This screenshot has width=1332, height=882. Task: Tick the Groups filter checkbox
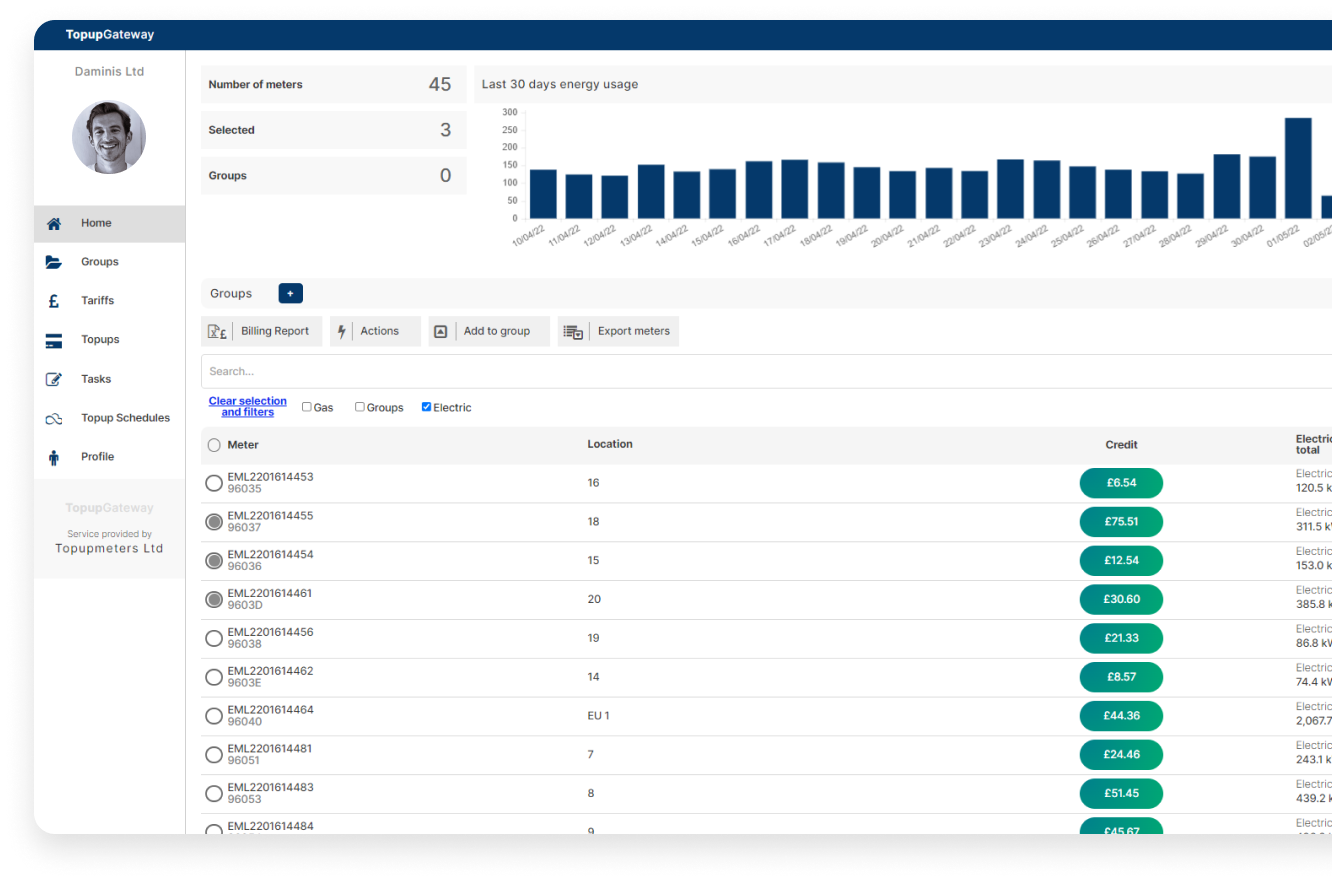[360, 407]
